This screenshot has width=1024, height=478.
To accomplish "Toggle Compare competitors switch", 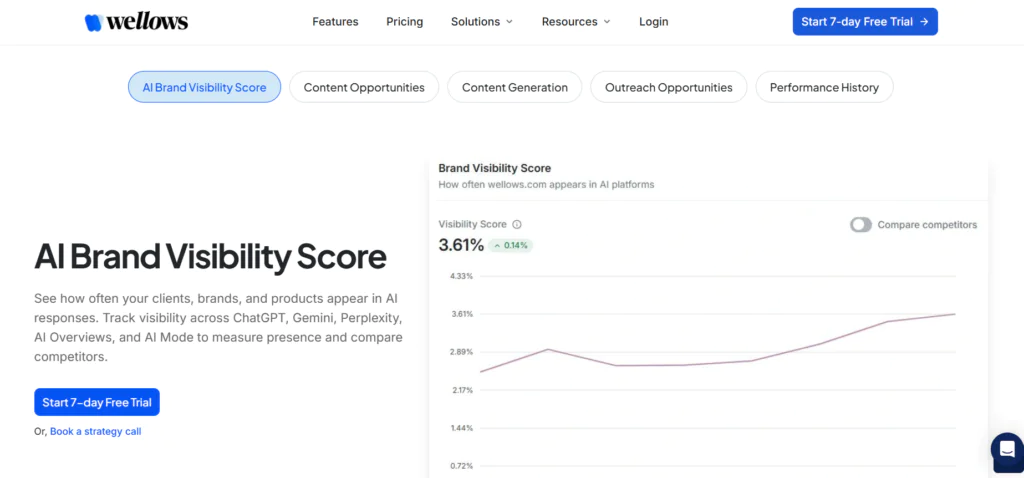I will point(860,225).
